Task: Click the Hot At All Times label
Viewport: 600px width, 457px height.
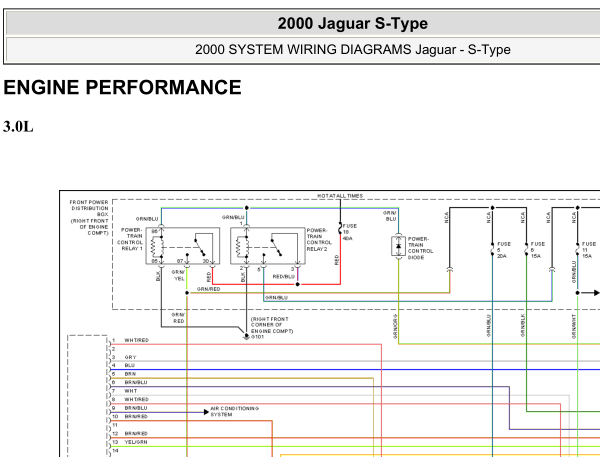Action: pyautogui.click(x=340, y=196)
